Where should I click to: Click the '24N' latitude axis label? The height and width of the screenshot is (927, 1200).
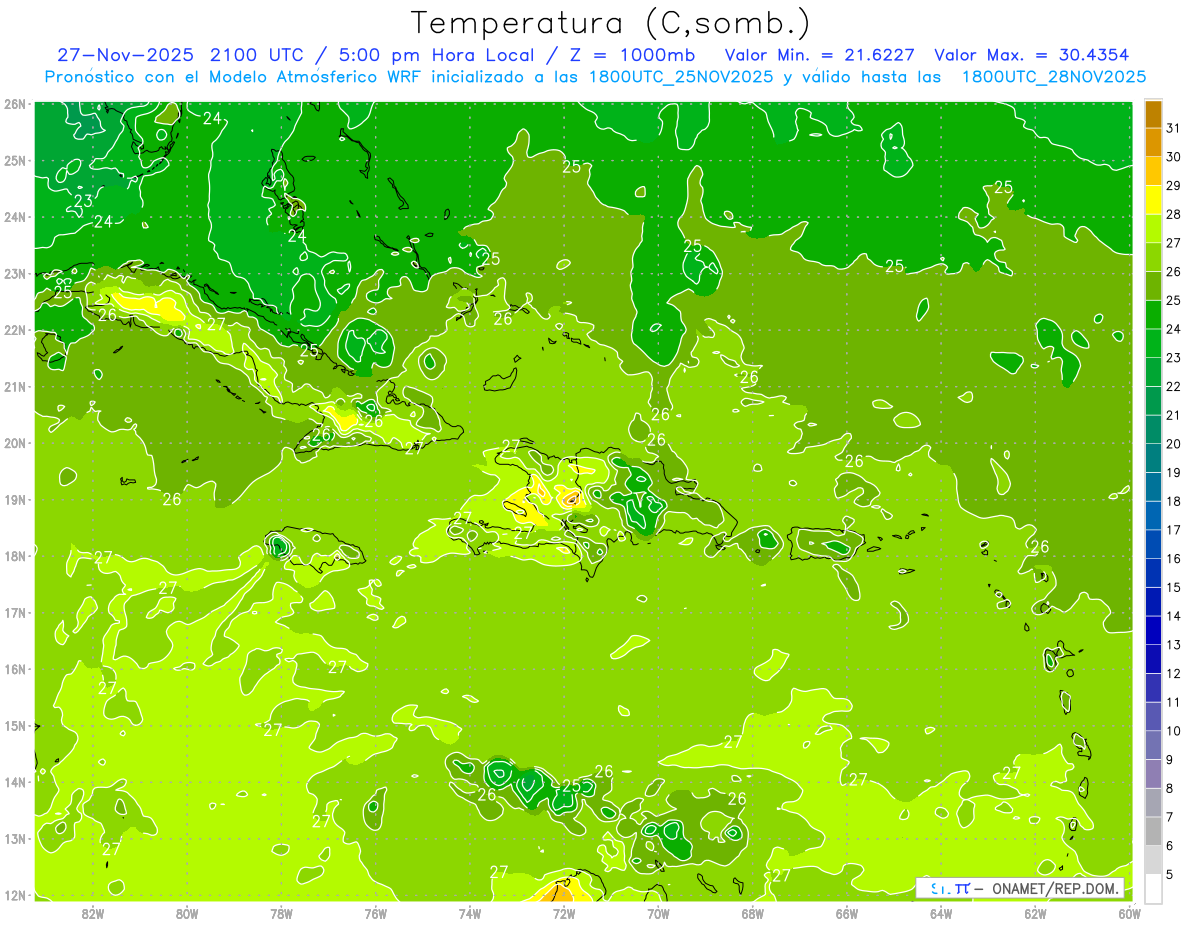(x=15, y=217)
